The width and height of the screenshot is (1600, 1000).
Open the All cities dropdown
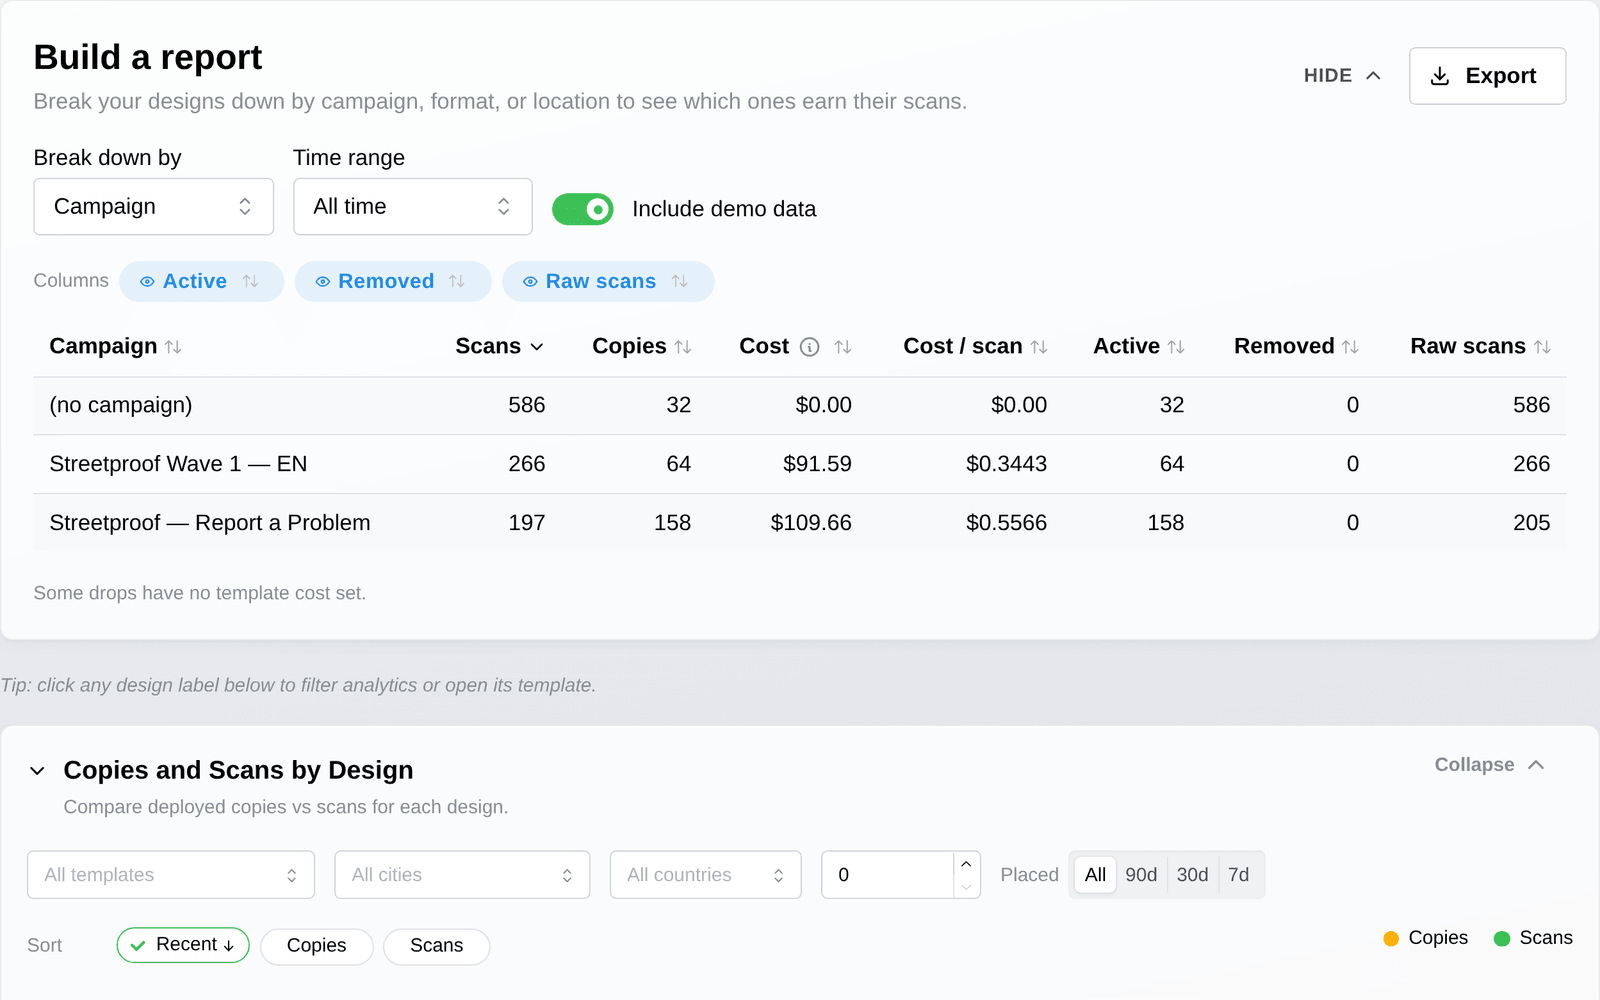[x=463, y=875]
